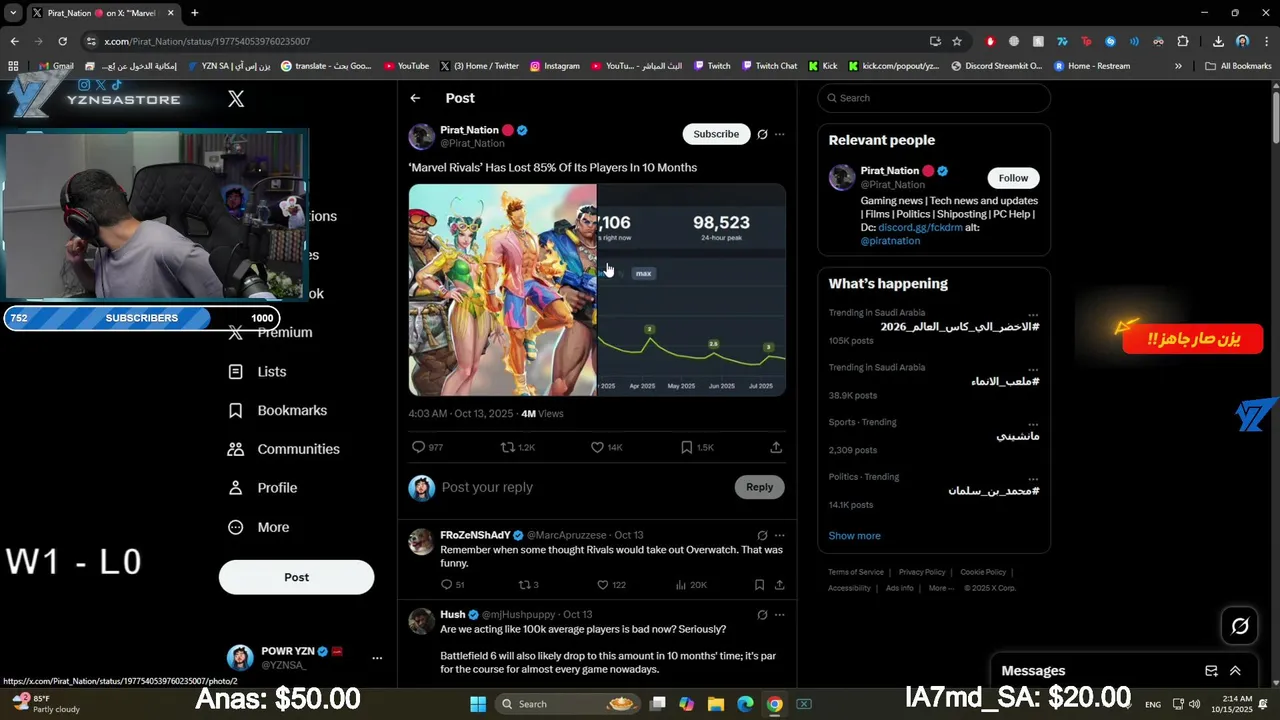Open more options on FRoZeNShAdY comment
Viewport: 1280px width, 720px height.
780,535
